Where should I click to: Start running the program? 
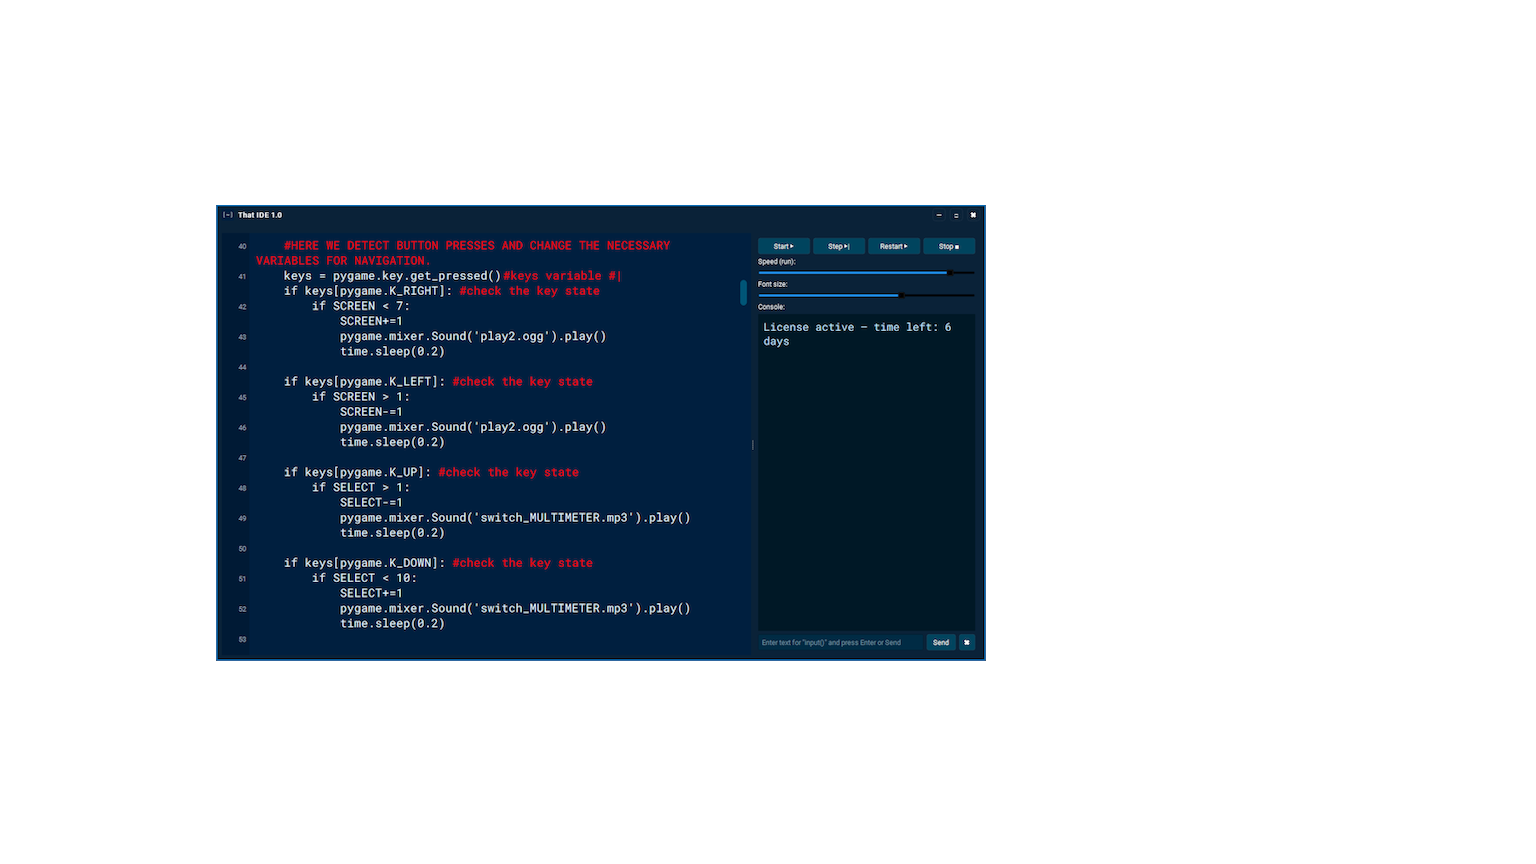(784, 246)
